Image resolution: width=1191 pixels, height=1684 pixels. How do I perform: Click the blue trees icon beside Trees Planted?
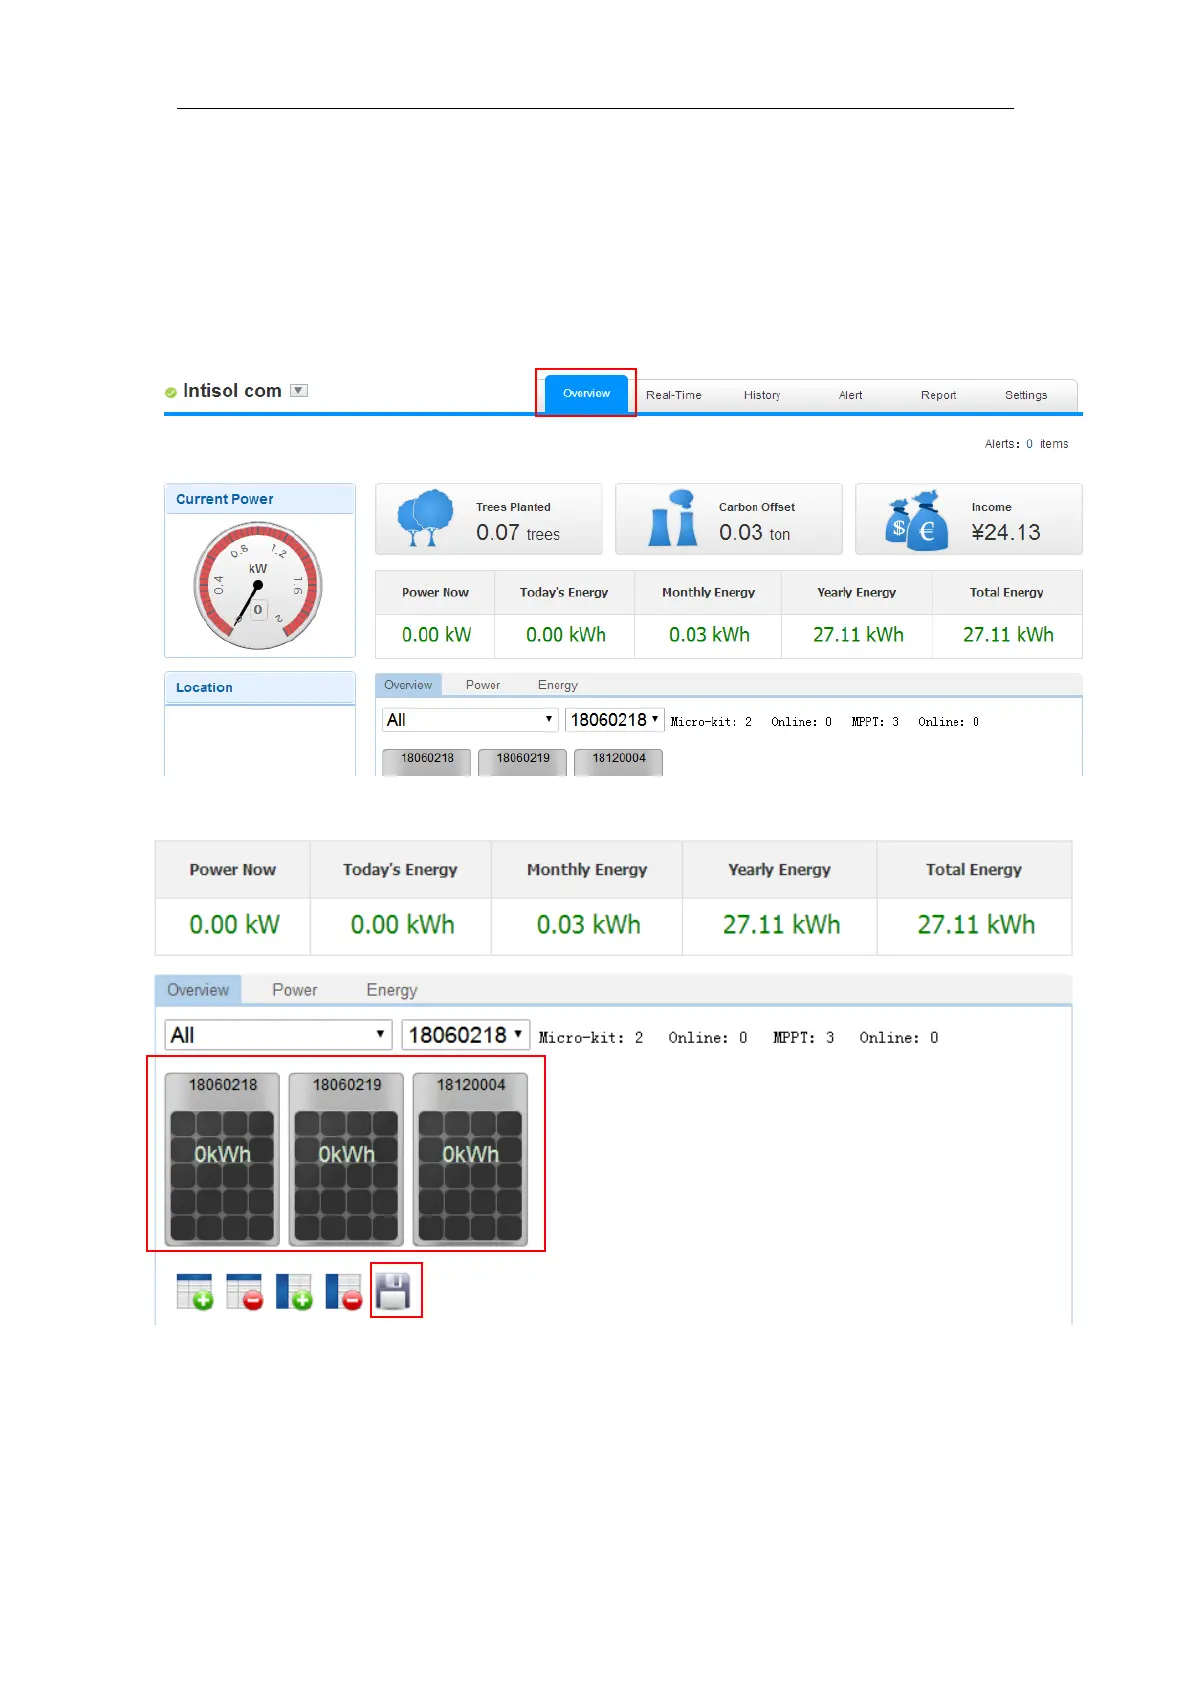click(425, 518)
